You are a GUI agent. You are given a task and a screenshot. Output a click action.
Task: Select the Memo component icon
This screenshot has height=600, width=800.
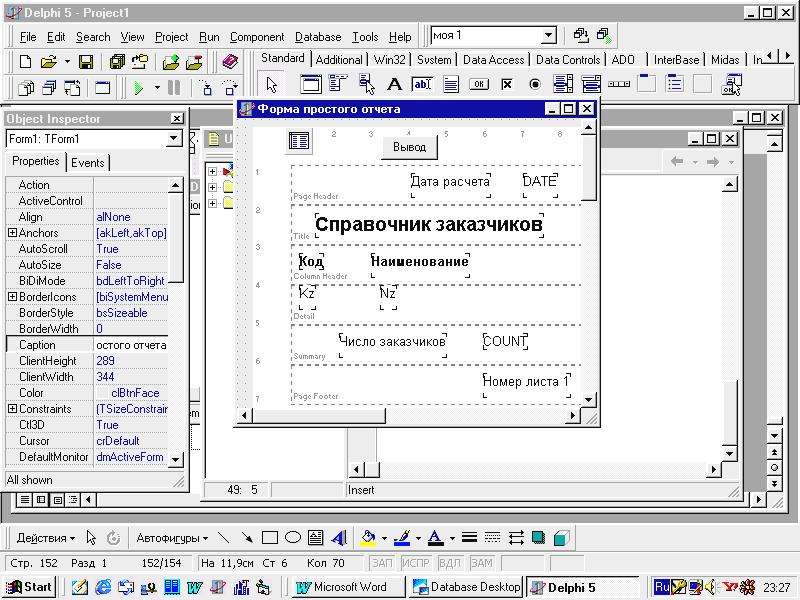[x=451, y=84]
